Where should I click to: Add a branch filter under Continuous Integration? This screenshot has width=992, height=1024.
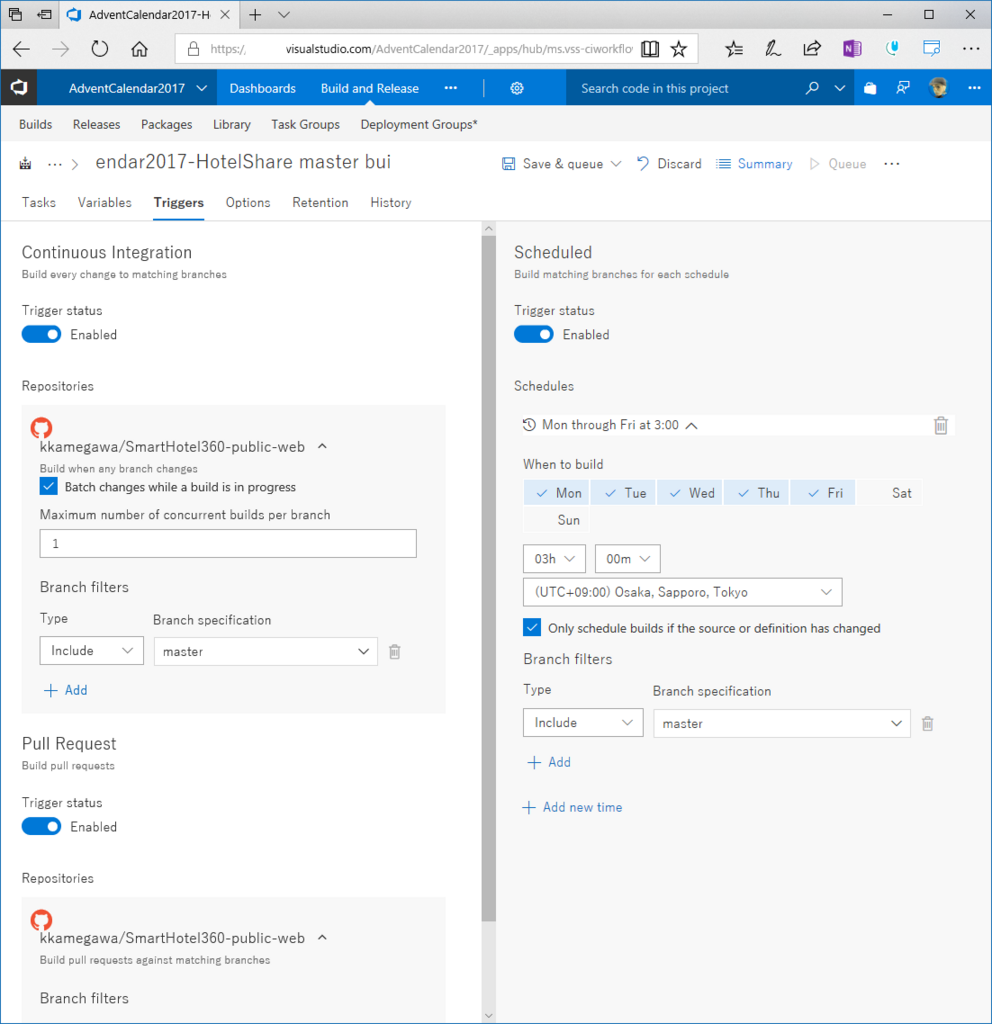point(65,690)
